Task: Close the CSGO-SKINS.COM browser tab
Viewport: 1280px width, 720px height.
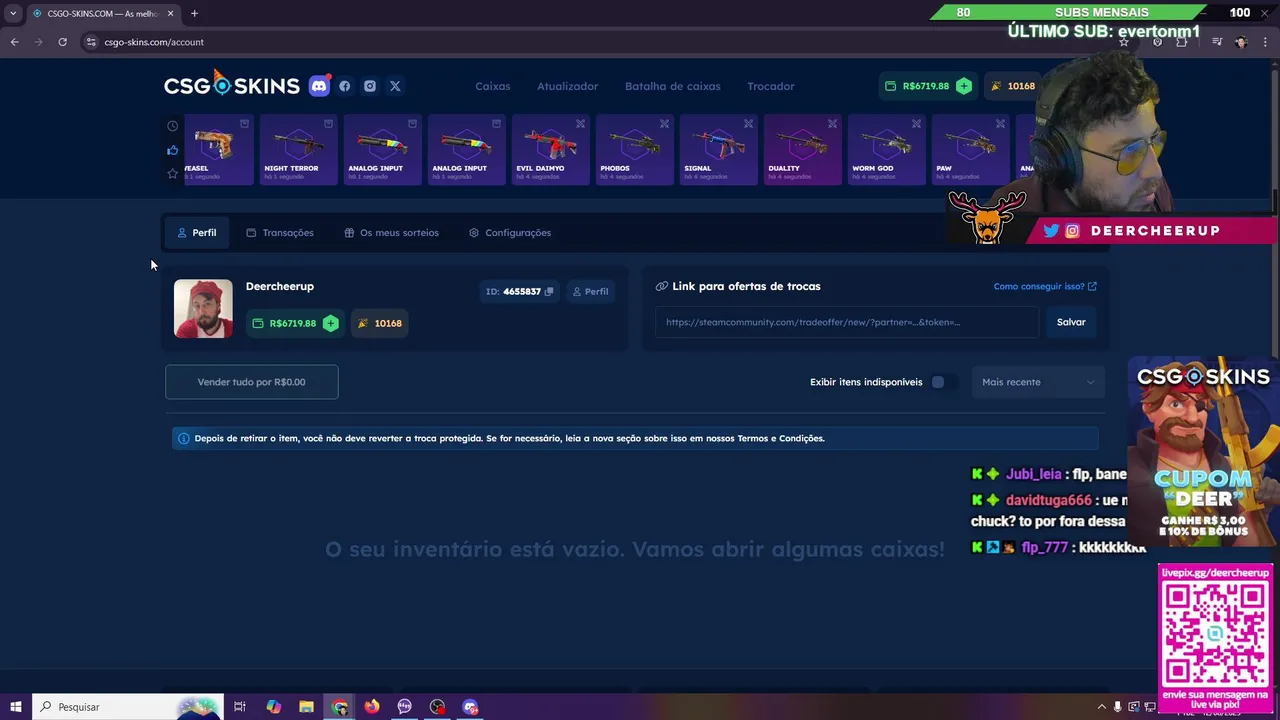Action: click(170, 13)
